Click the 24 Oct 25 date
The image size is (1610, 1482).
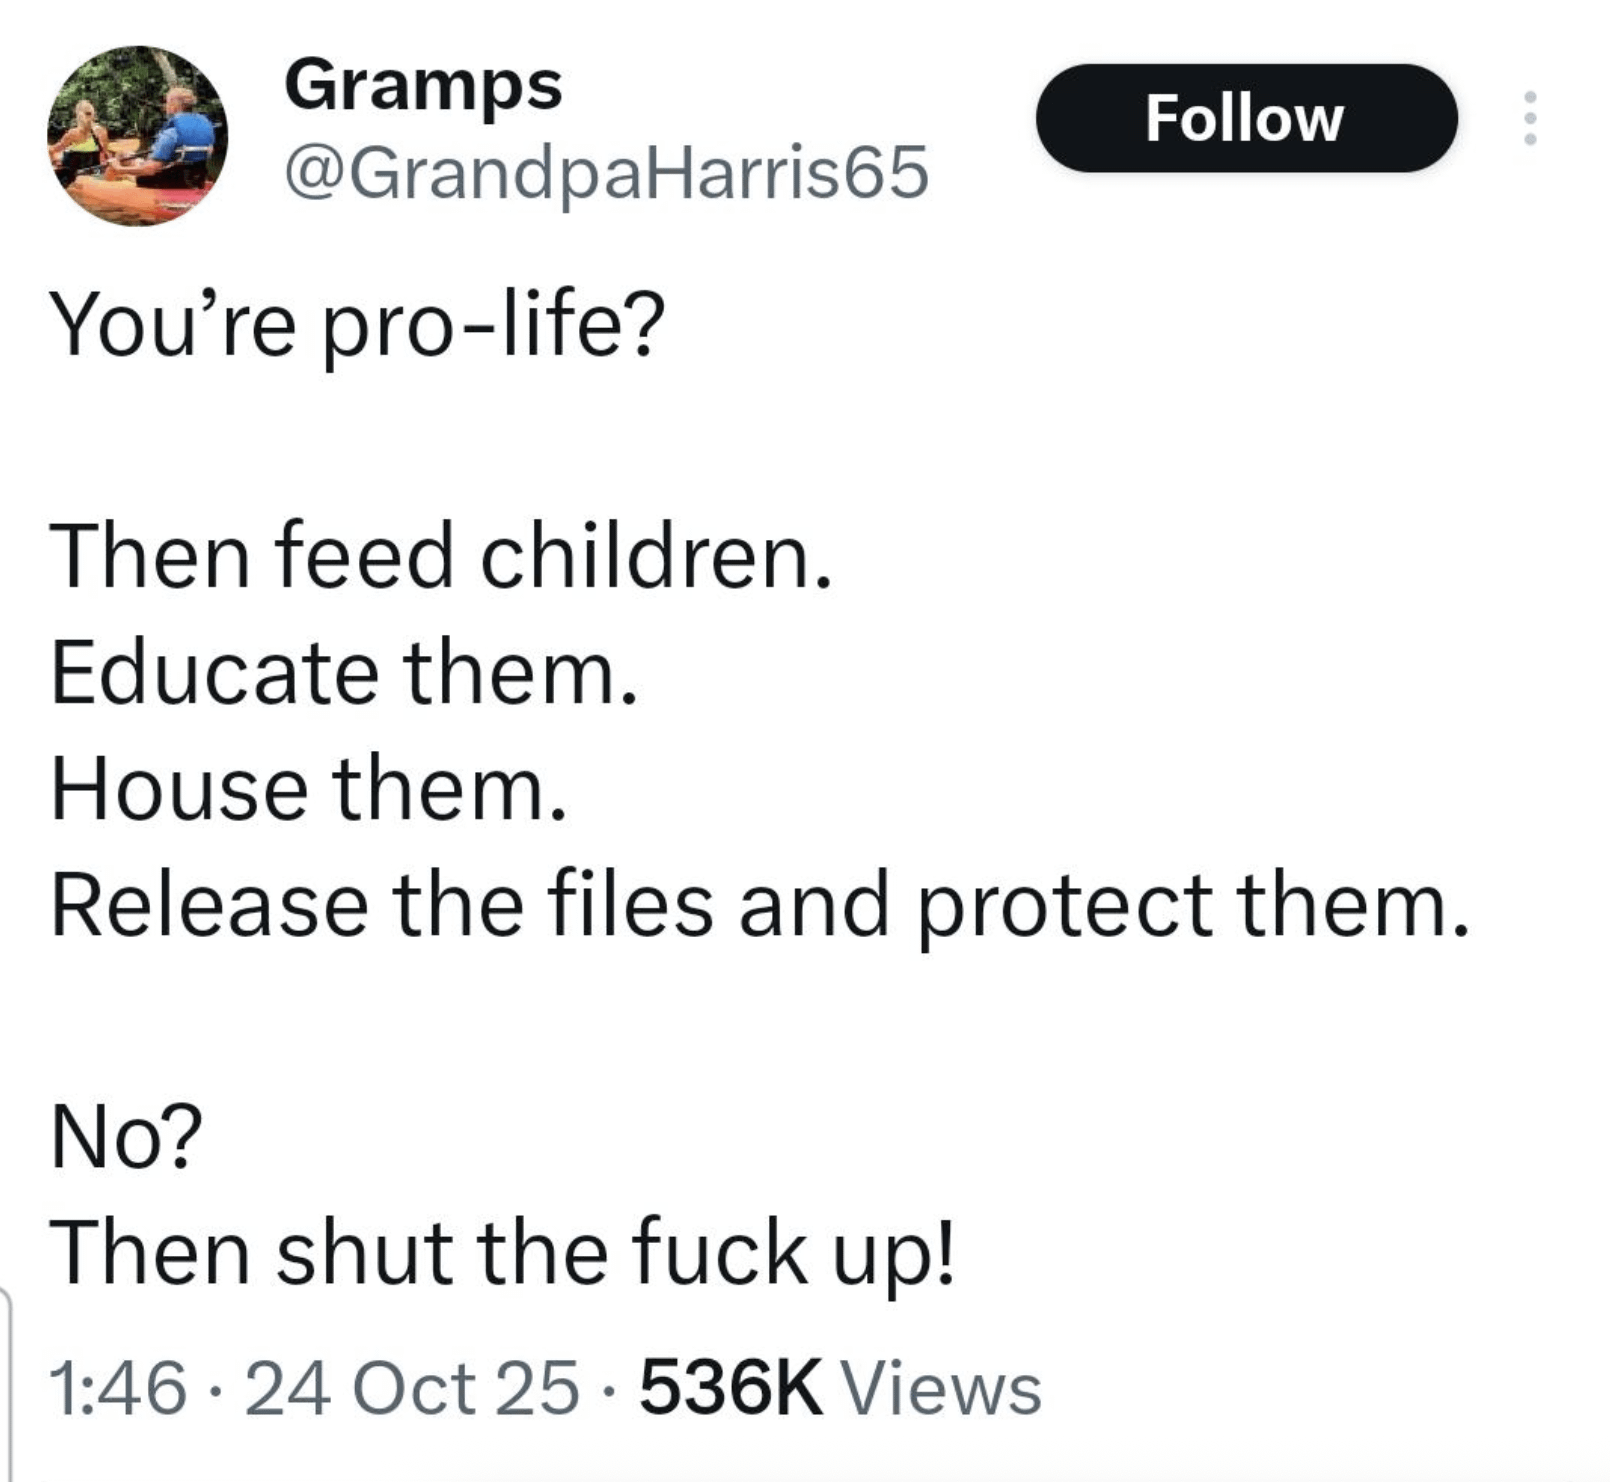tap(411, 1389)
